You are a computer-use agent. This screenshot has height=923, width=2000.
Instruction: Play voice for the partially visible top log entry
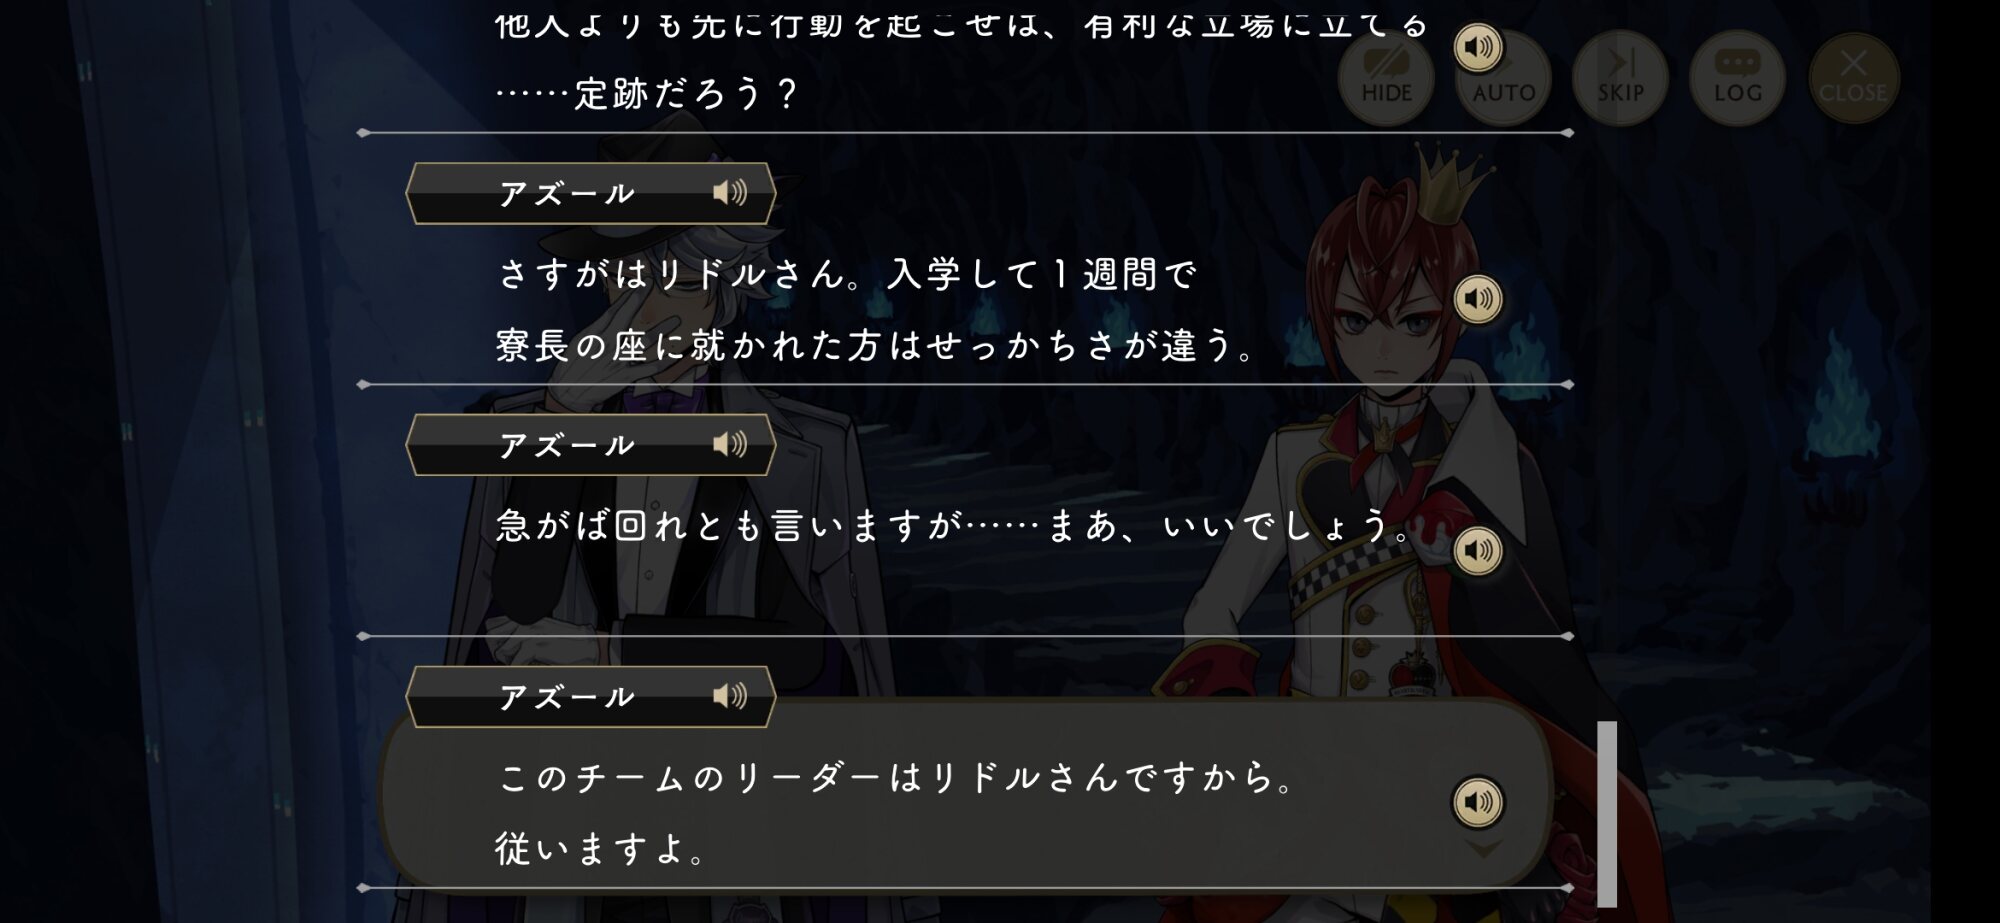point(1478,47)
